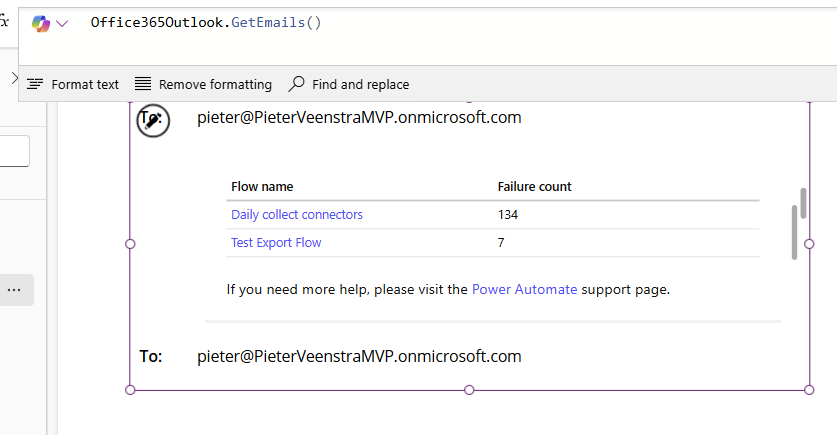Select the failure count value 7
837x435 pixels.
point(501,242)
